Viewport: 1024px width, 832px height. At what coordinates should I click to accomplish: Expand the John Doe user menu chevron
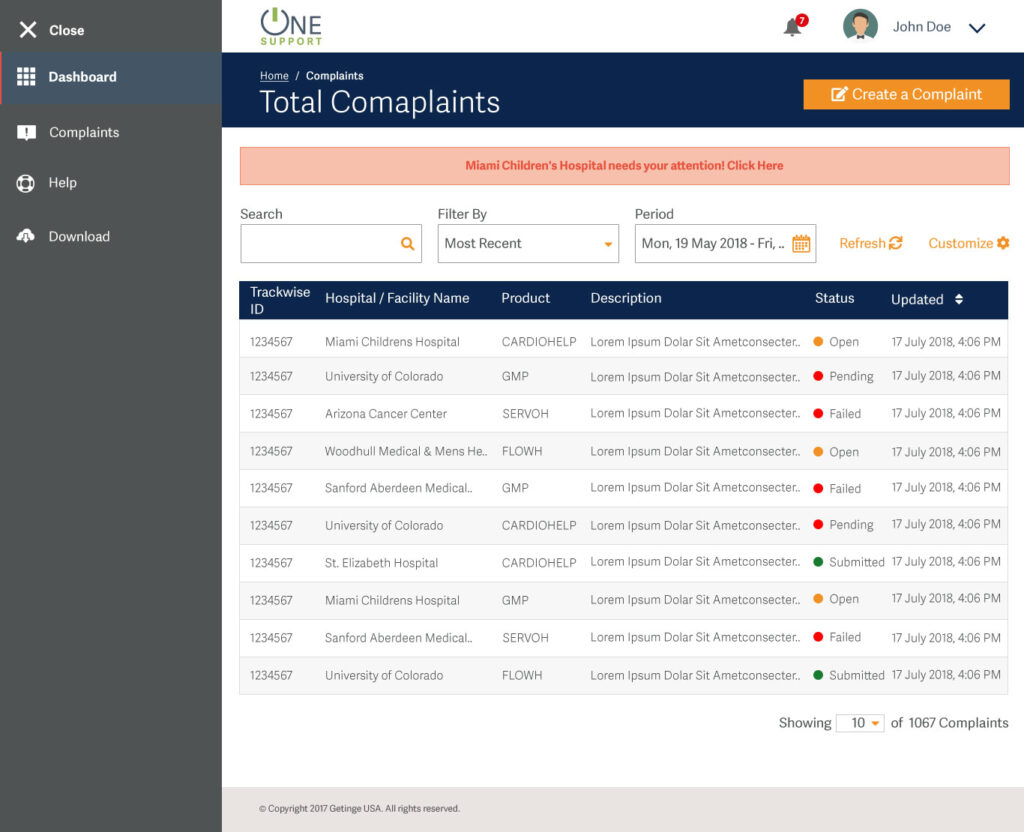977,28
